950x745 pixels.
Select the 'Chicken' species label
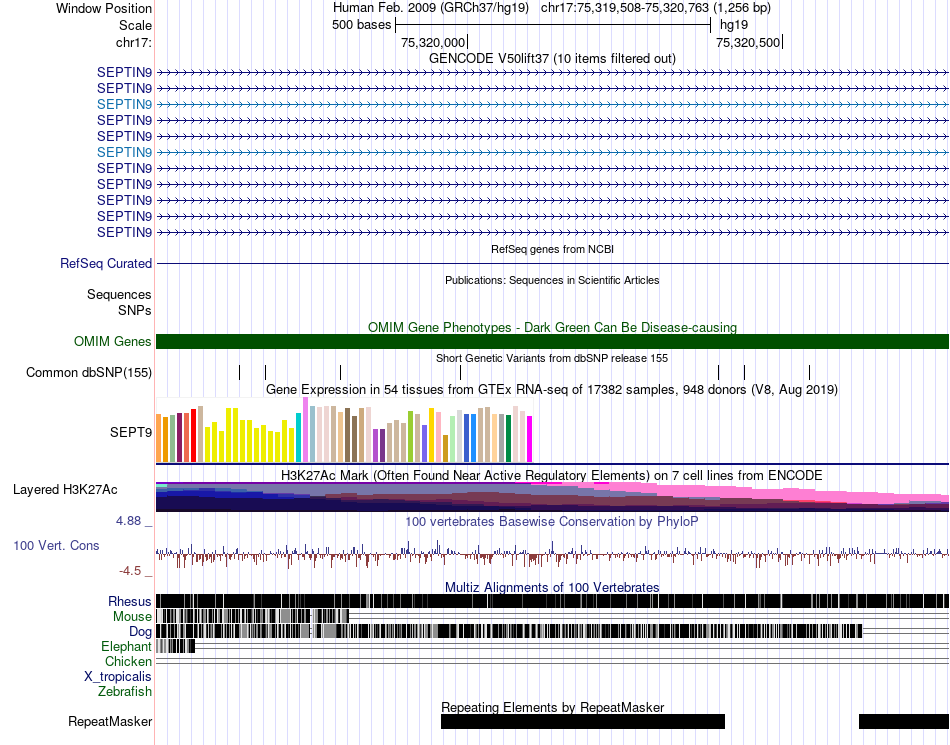(128, 661)
